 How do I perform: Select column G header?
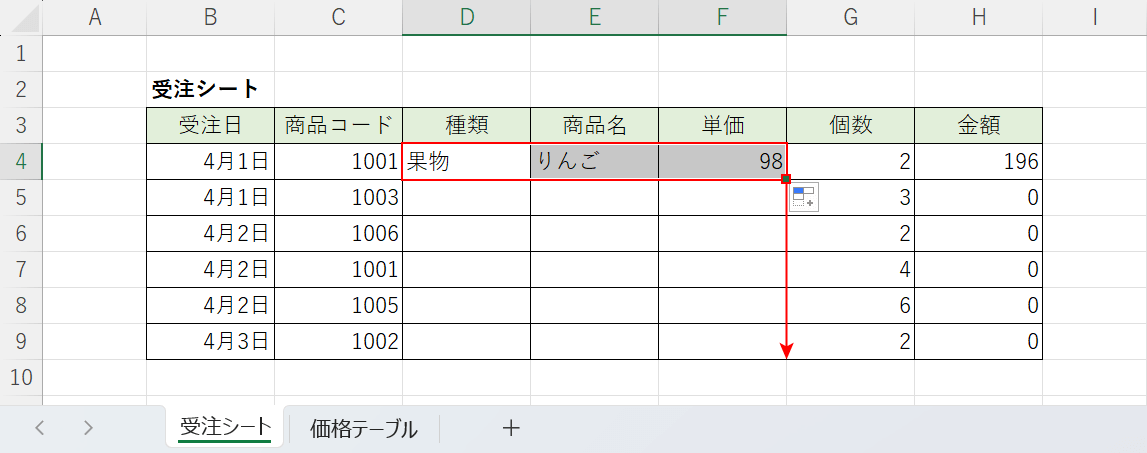(x=850, y=17)
